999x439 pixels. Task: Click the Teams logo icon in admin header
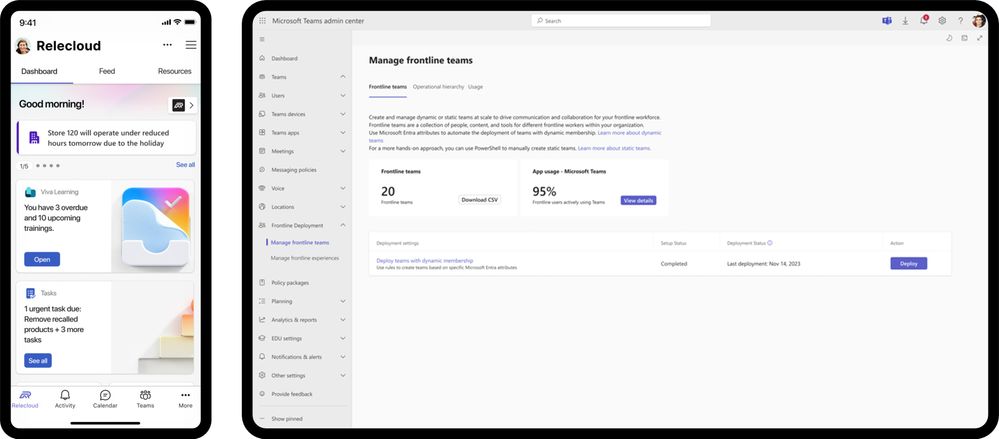click(886, 20)
